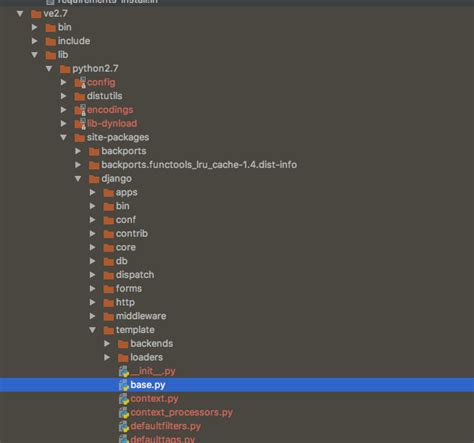Click the distutils folder icon
Screen dimensions: 474x443
click(x=79, y=97)
